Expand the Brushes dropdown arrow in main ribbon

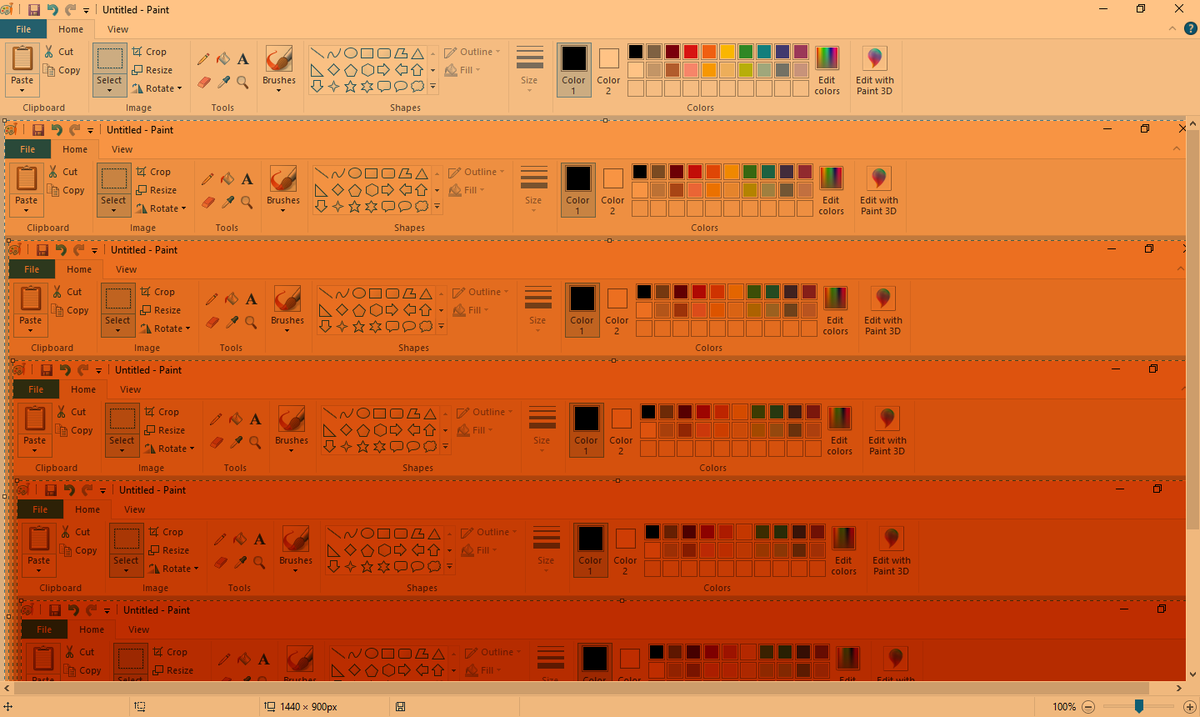279,90
